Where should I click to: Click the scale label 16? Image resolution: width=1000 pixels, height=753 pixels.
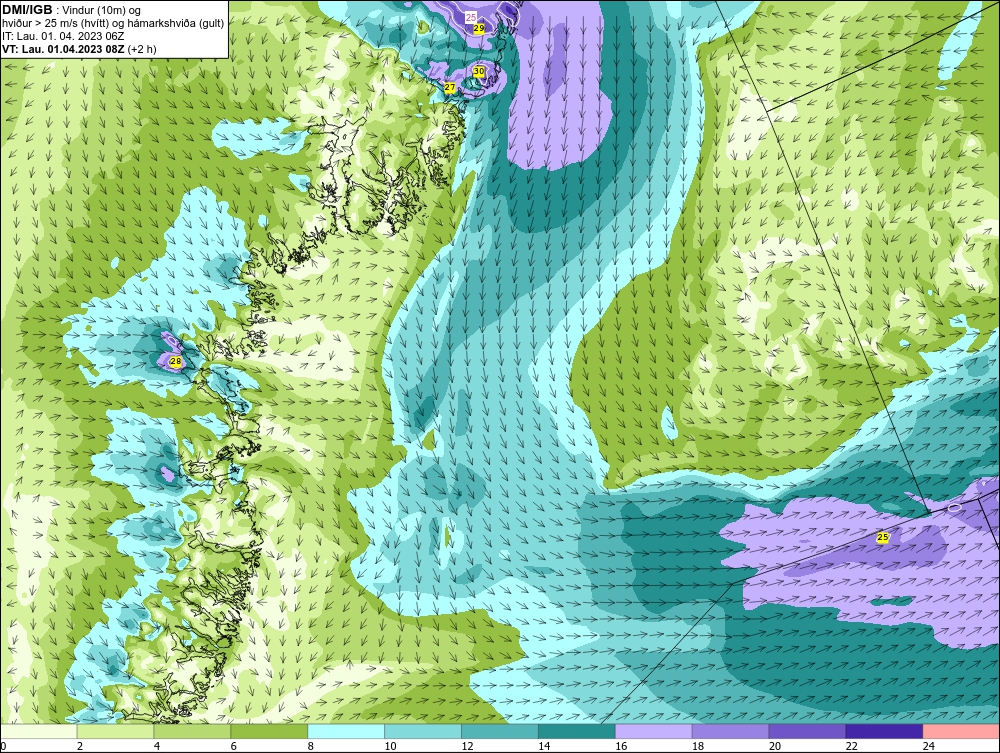pyautogui.click(x=621, y=746)
